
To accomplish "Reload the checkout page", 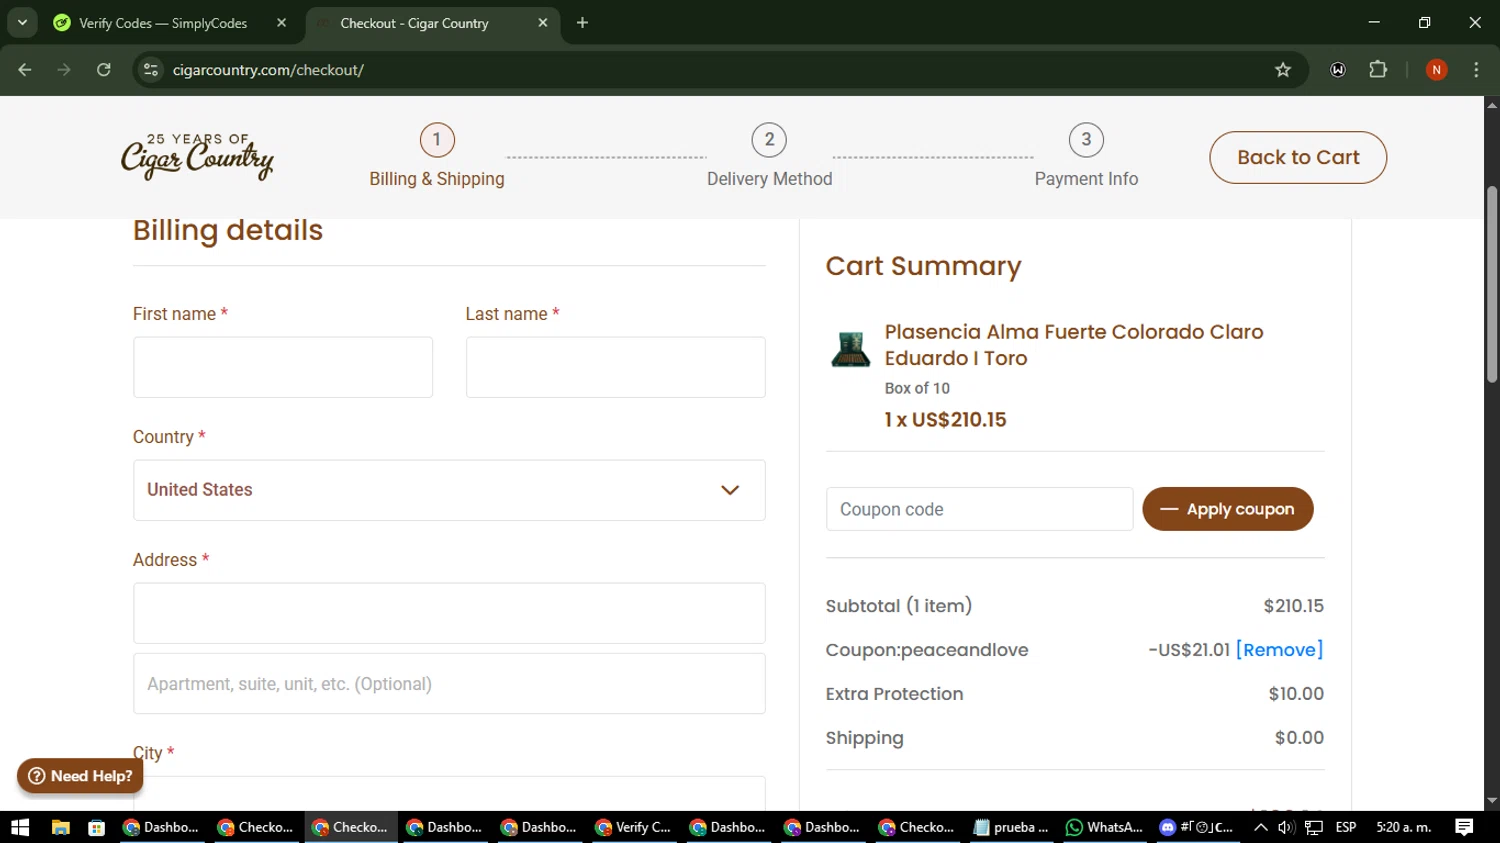I will pyautogui.click(x=104, y=70).
